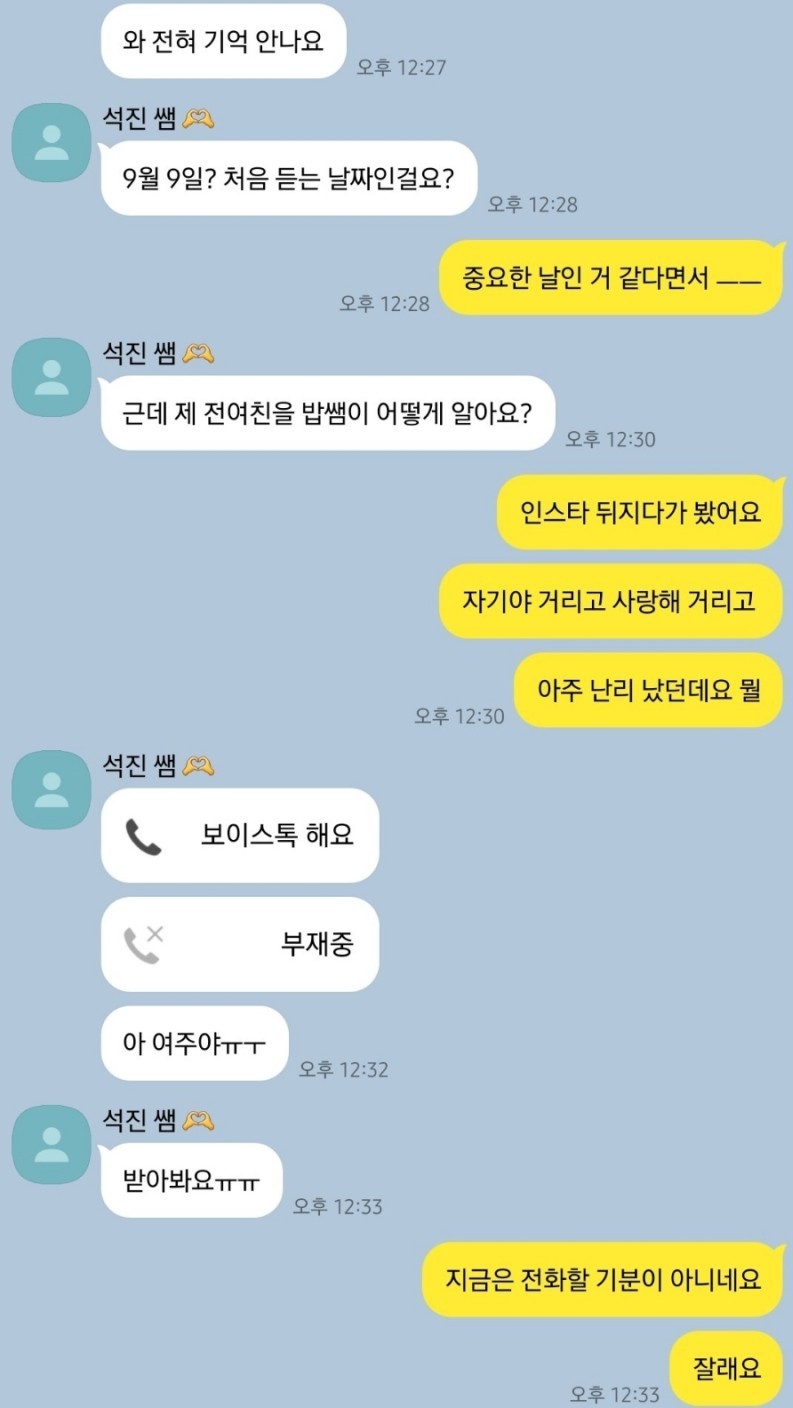Select the 아주 난리 났던데요 뭘 bubble
The height and width of the screenshot is (1408, 793).
(649, 690)
